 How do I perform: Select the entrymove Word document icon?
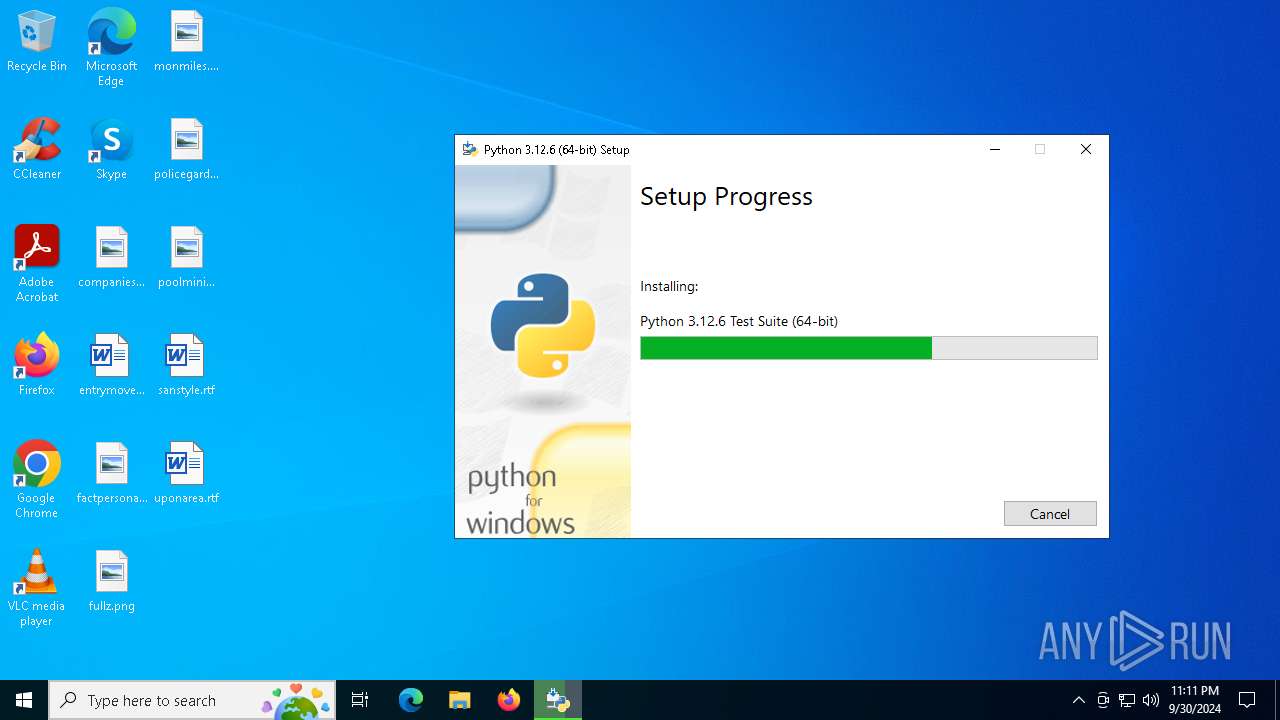pos(111,366)
